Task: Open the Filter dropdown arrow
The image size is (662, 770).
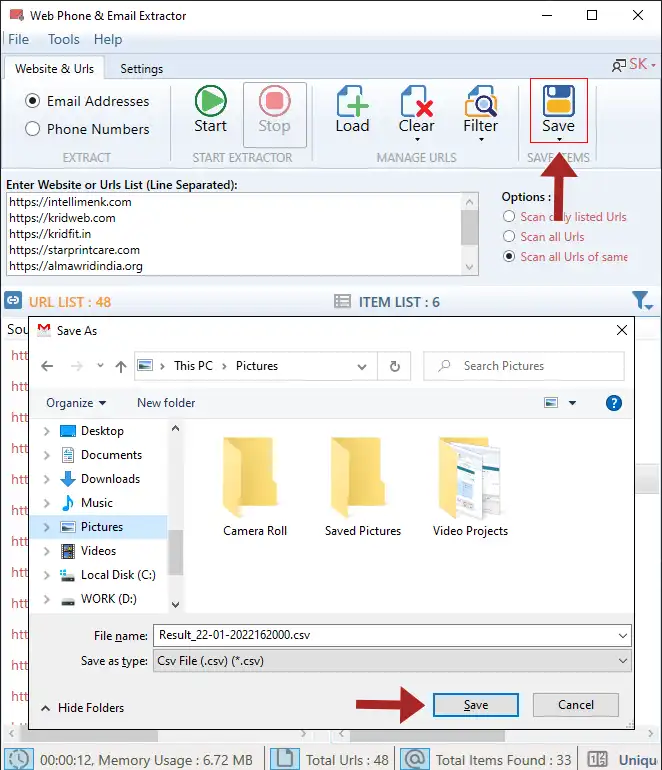Action: click(x=481, y=139)
